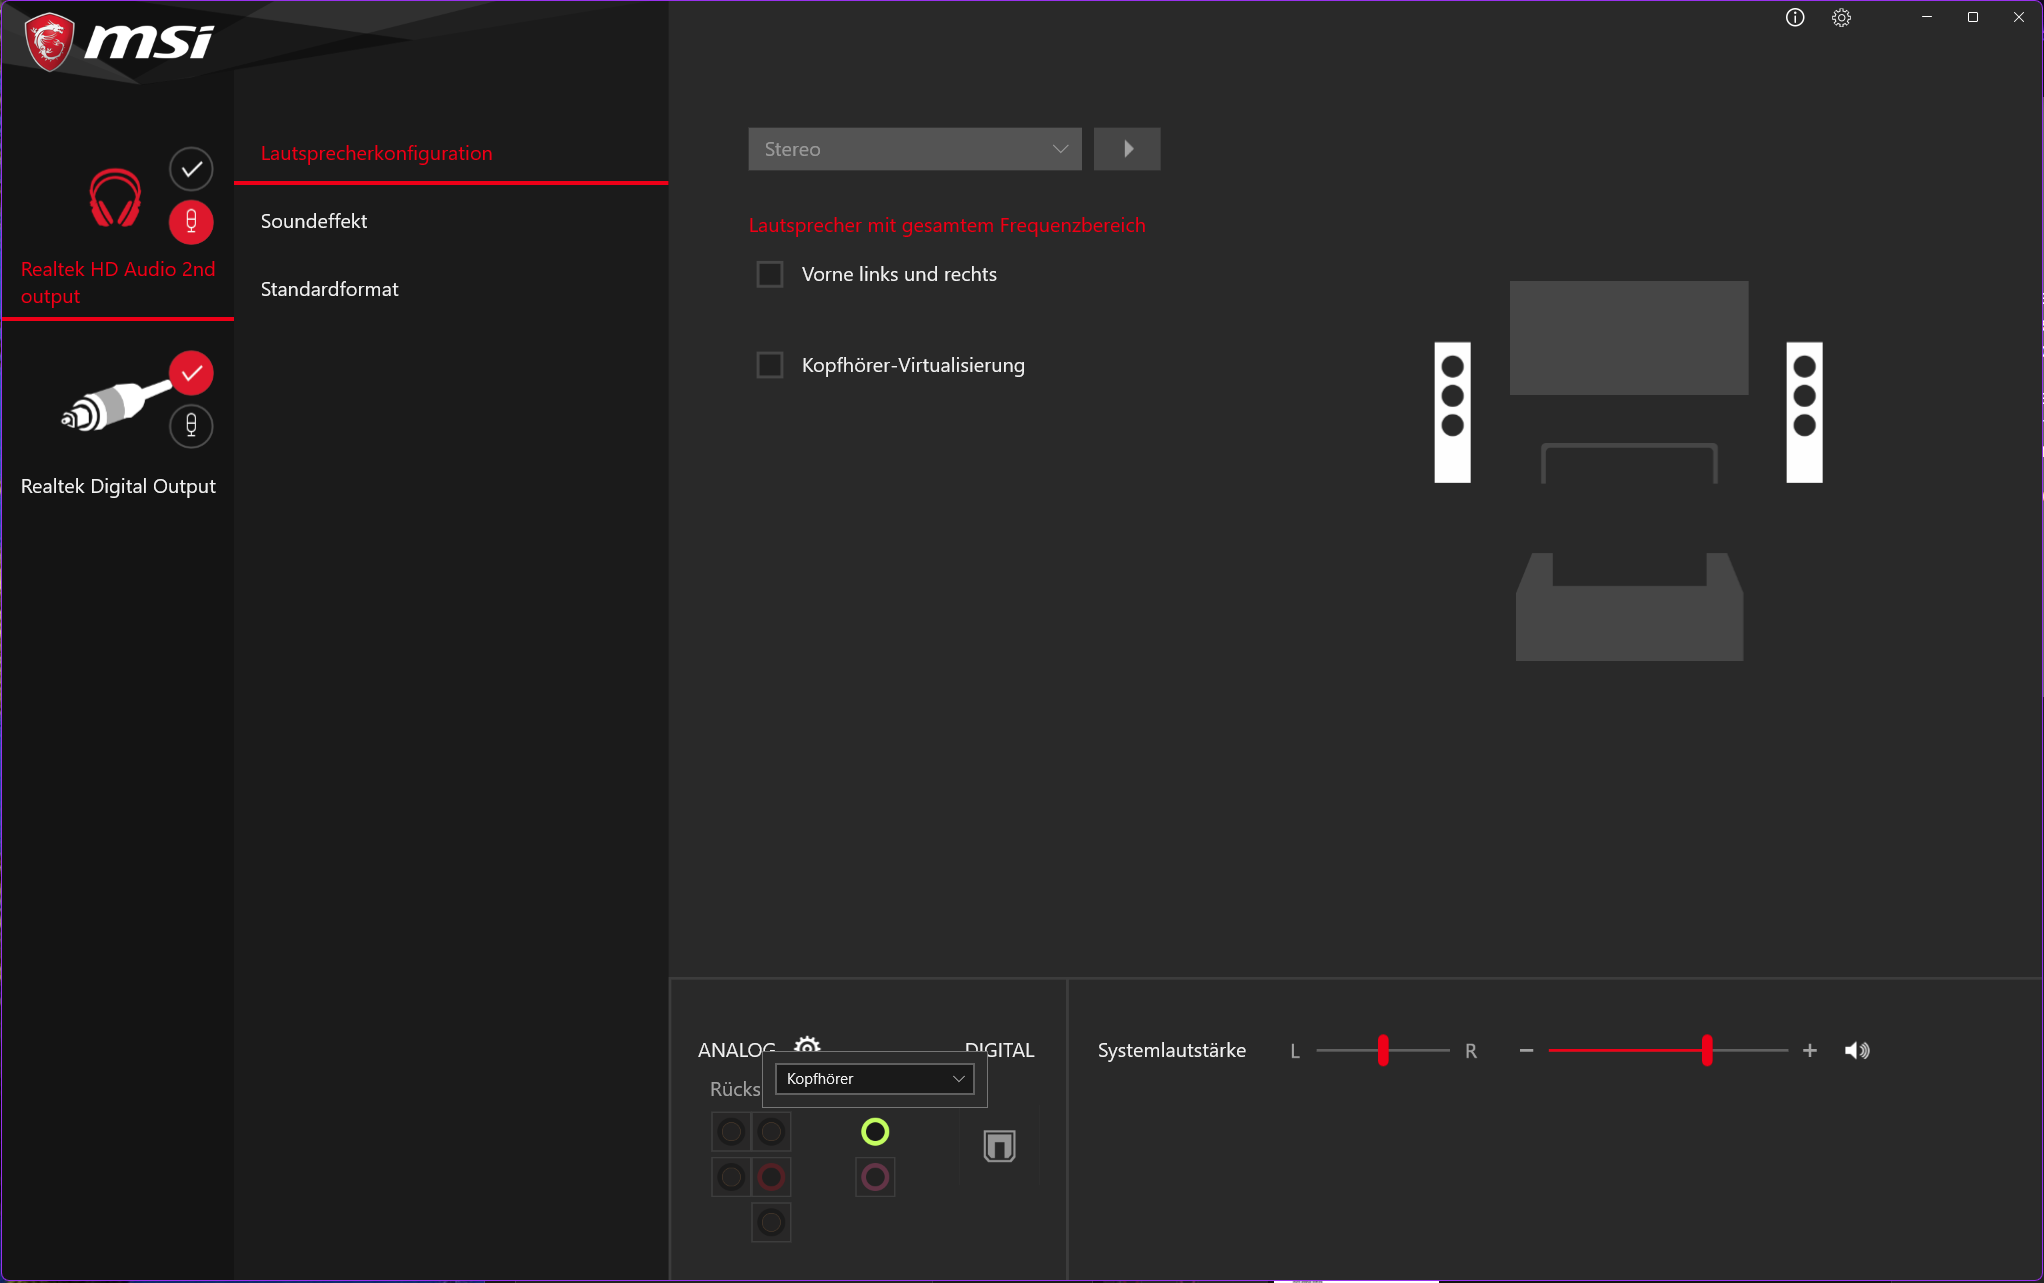Mute sound via the speaker icon
The height and width of the screenshot is (1283, 2044).
click(x=1857, y=1050)
